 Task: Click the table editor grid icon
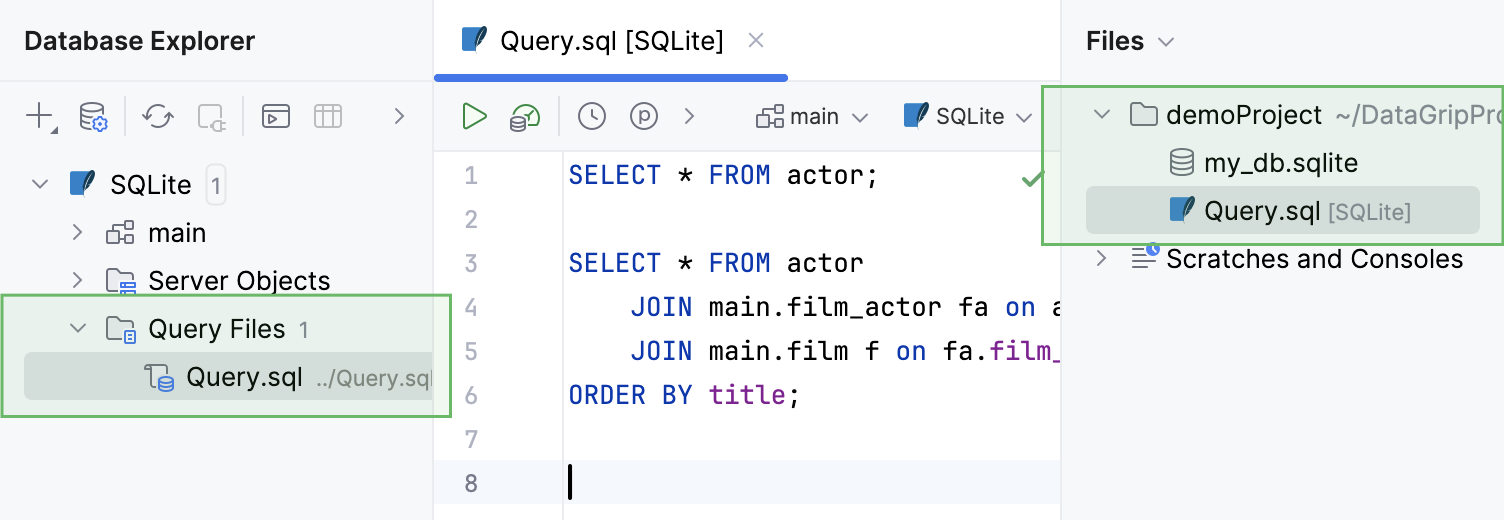328,116
